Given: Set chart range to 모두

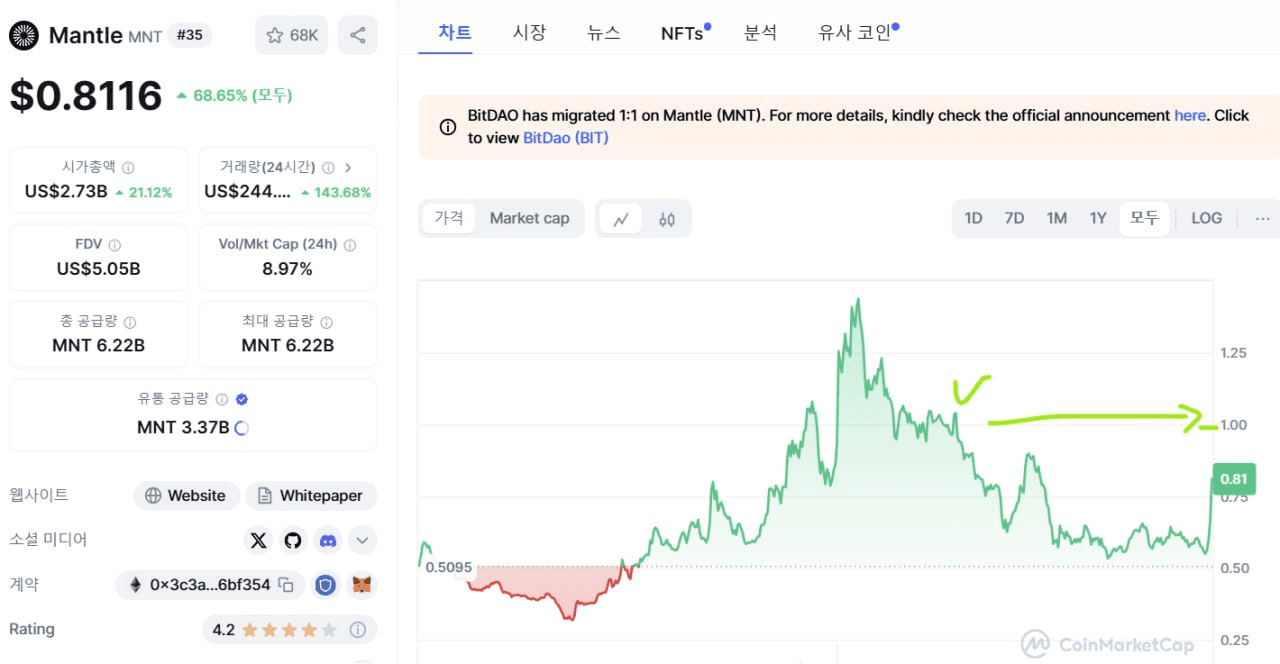Looking at the screenshot, I should pyautogui.click(x=1144, y=218).
